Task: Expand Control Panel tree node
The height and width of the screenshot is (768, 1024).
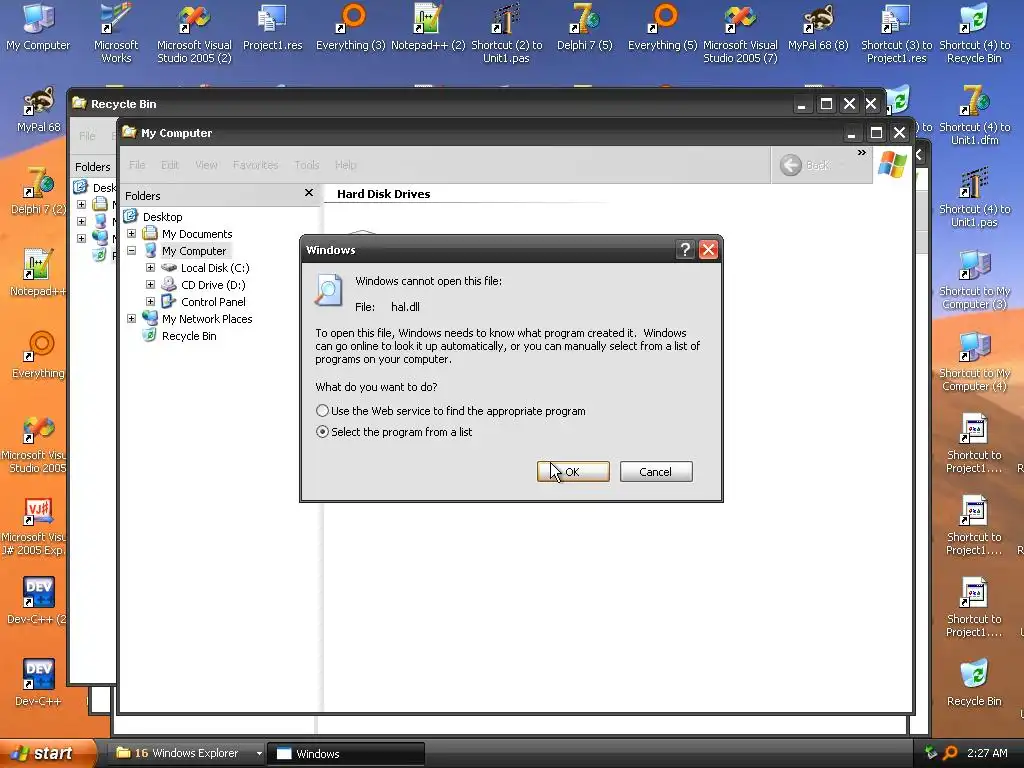Action: (150, 301)
